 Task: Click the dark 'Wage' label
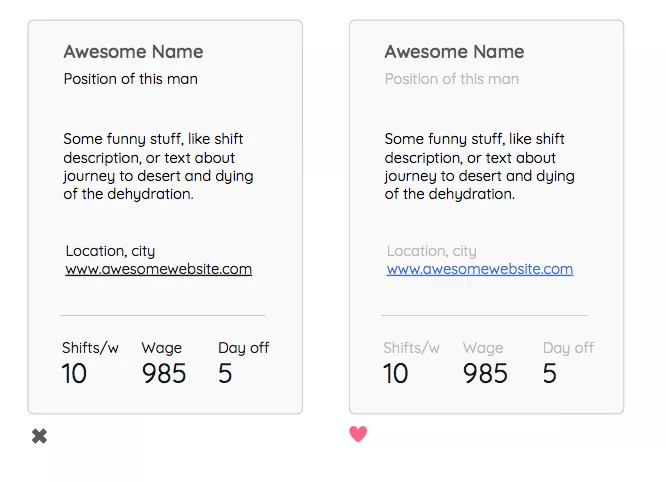point(161,348)
